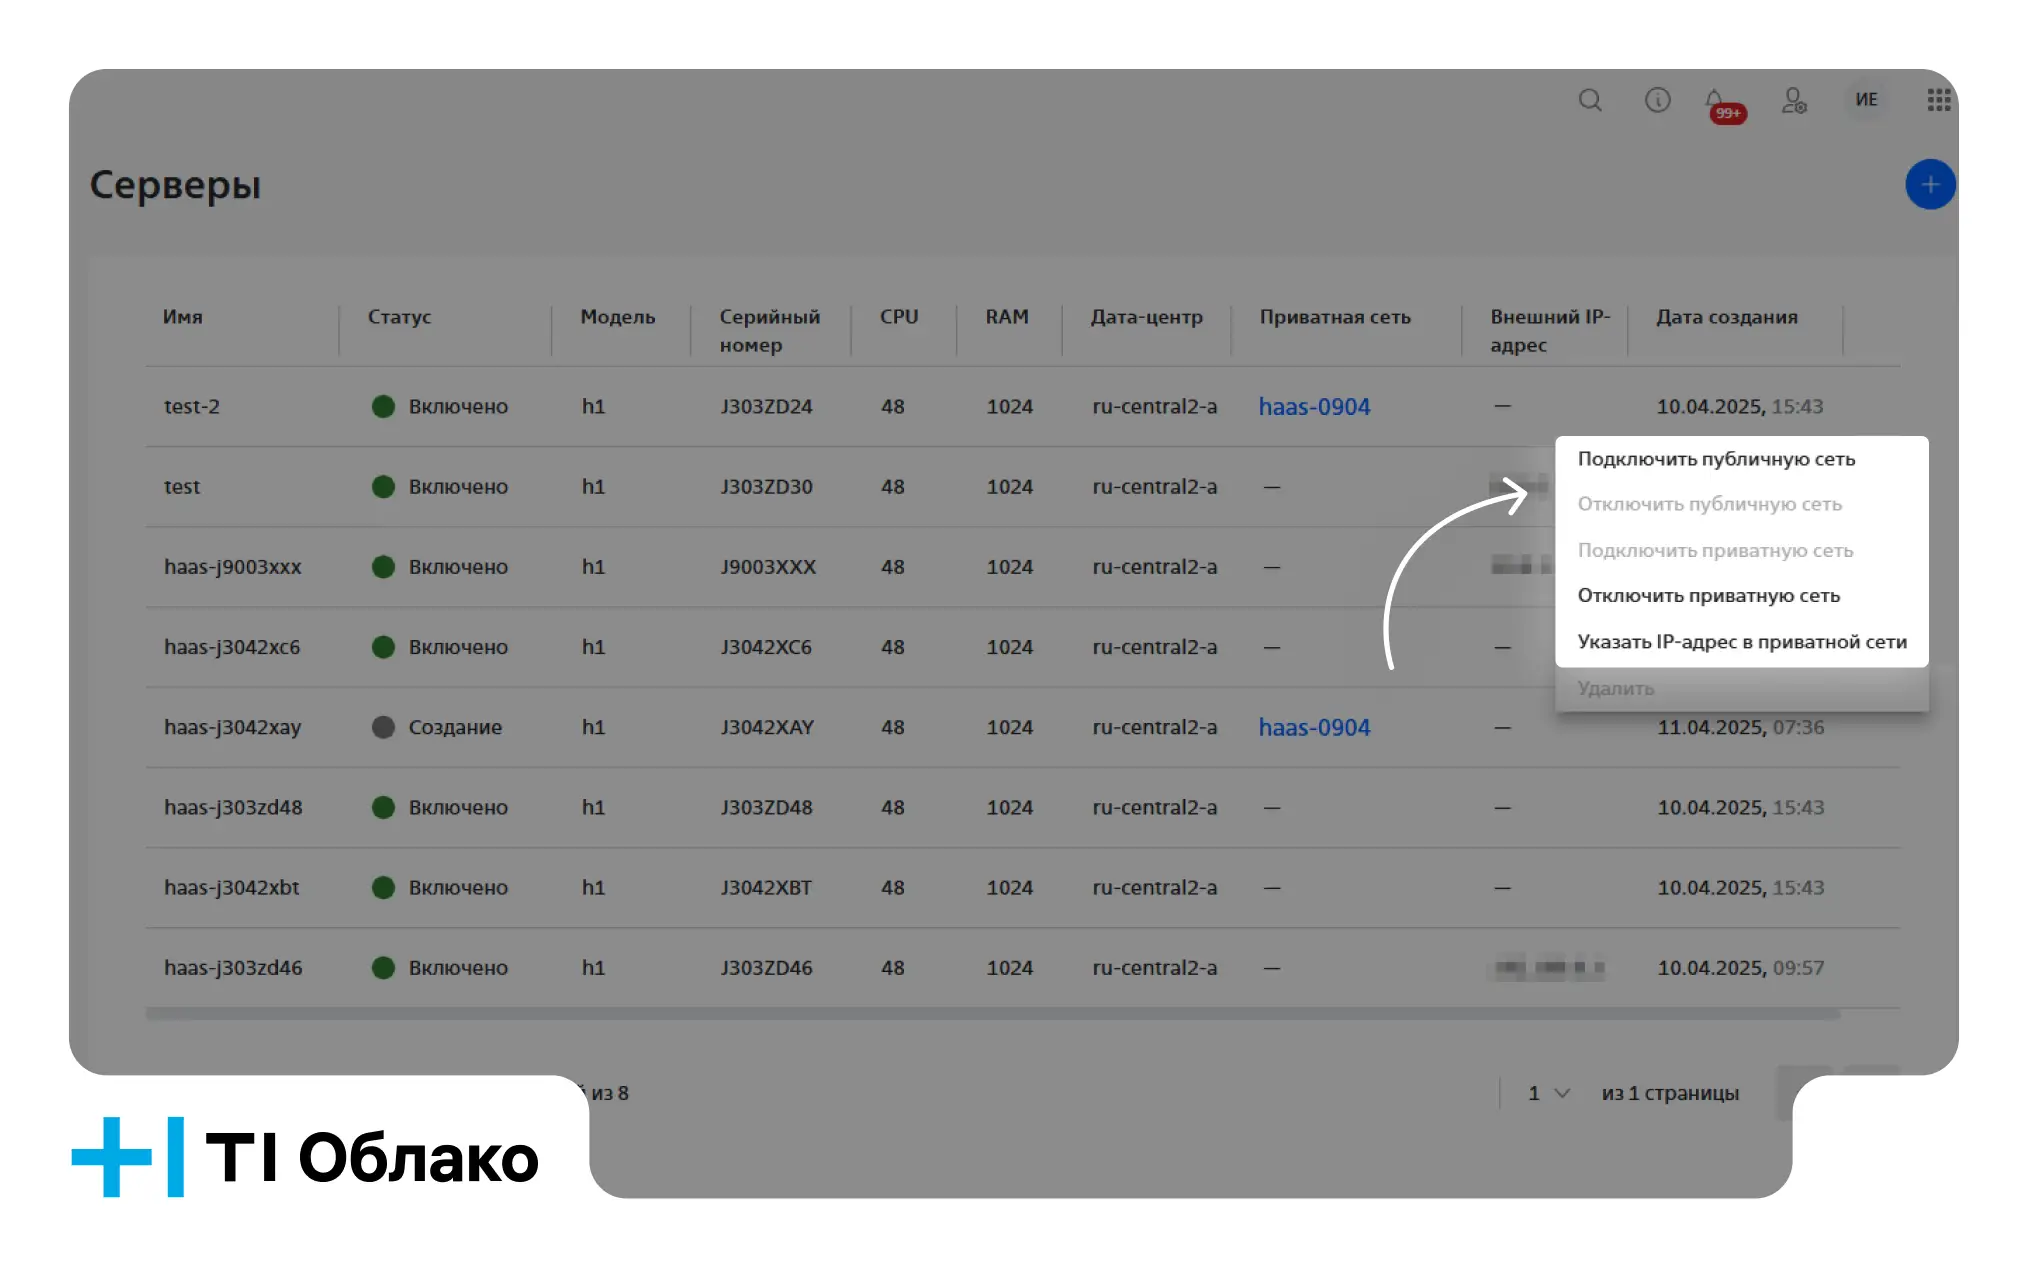Open the user settings icon
Image resolution: width=2028 pixels, height=1268 pixels.
coord(1794,100)
